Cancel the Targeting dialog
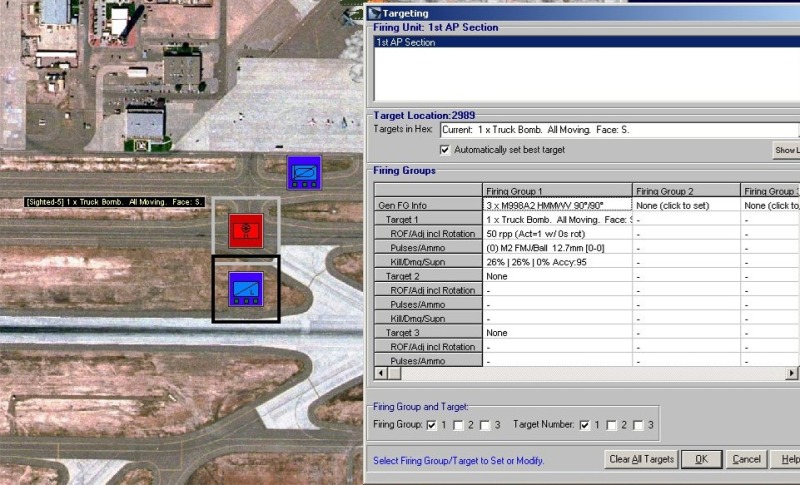 (746, 459)
